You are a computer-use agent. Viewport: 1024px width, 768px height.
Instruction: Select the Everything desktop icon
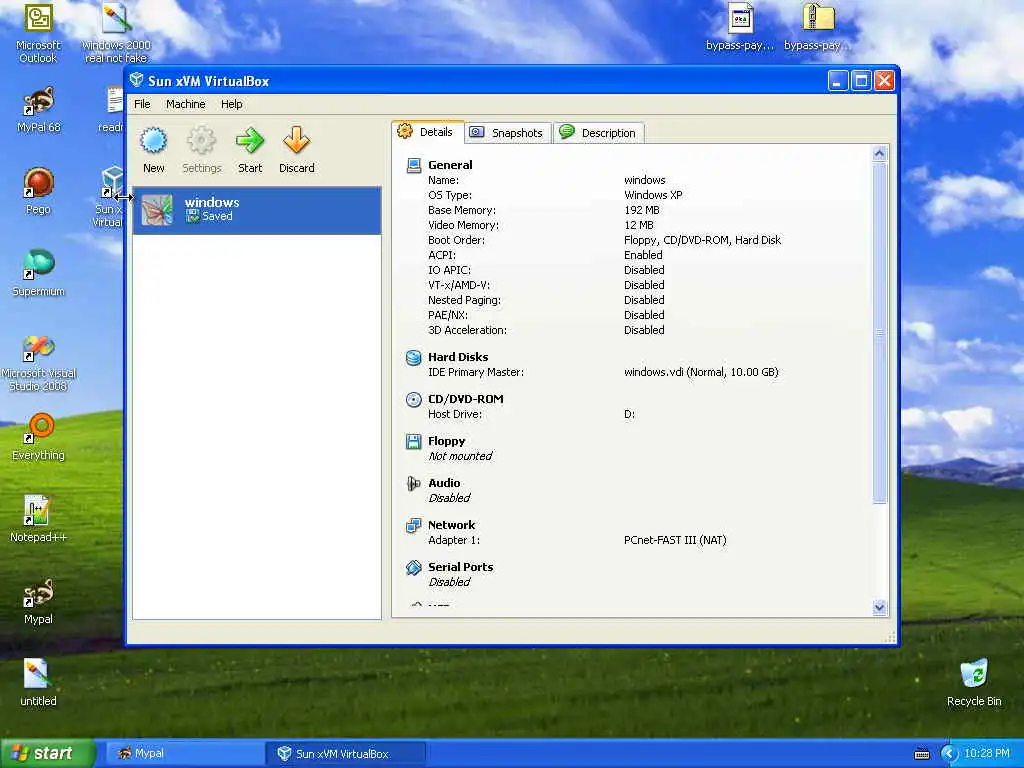click(38, 437)
